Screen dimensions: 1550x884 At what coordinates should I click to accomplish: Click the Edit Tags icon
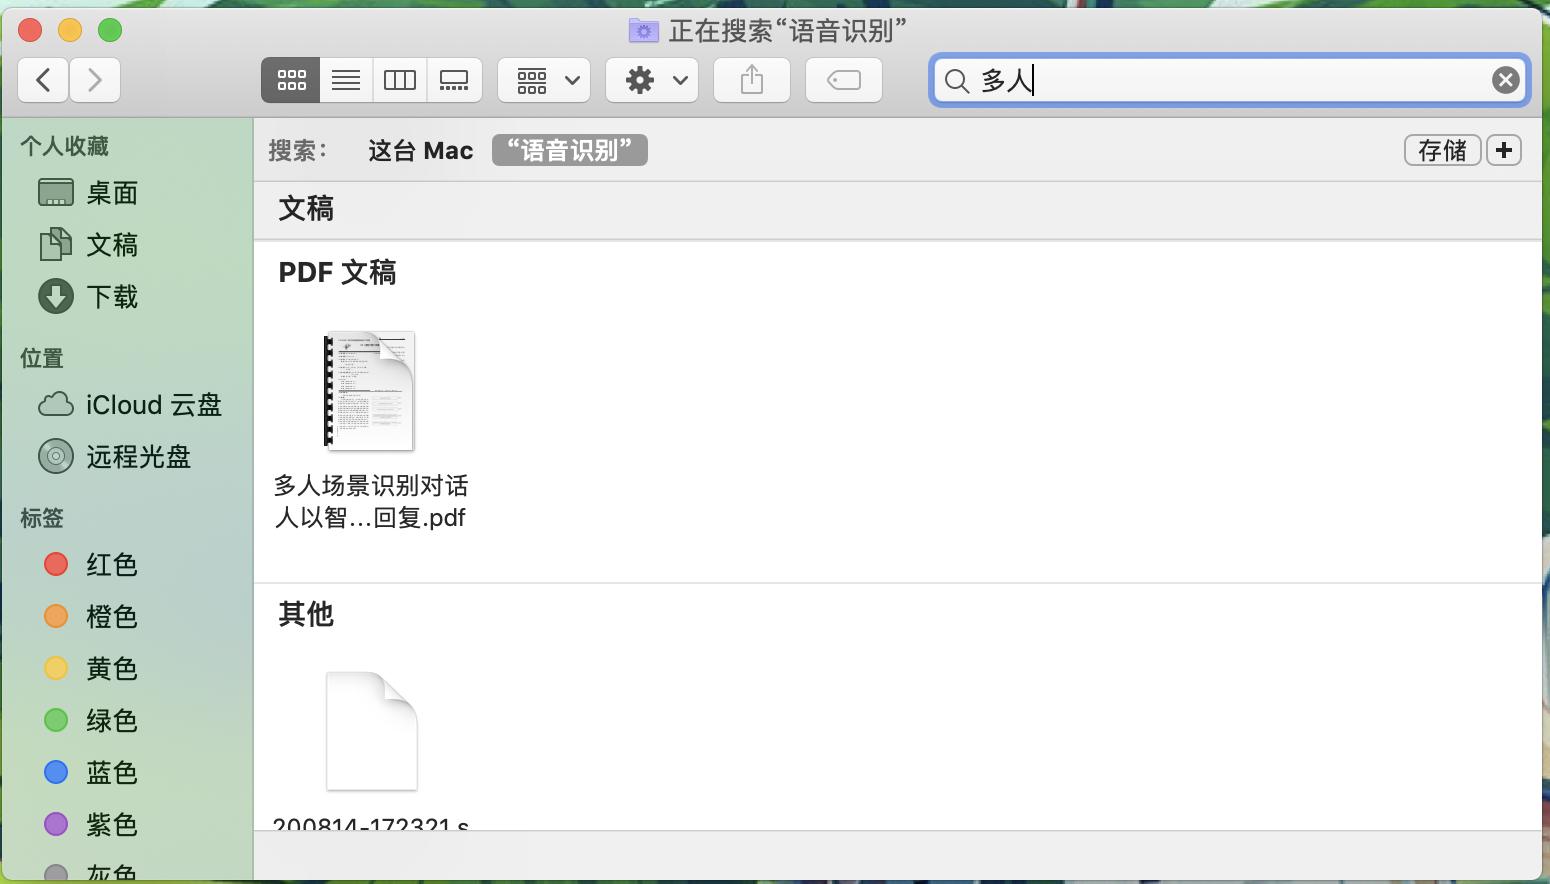pyautogui.click(x=843, y=80)
